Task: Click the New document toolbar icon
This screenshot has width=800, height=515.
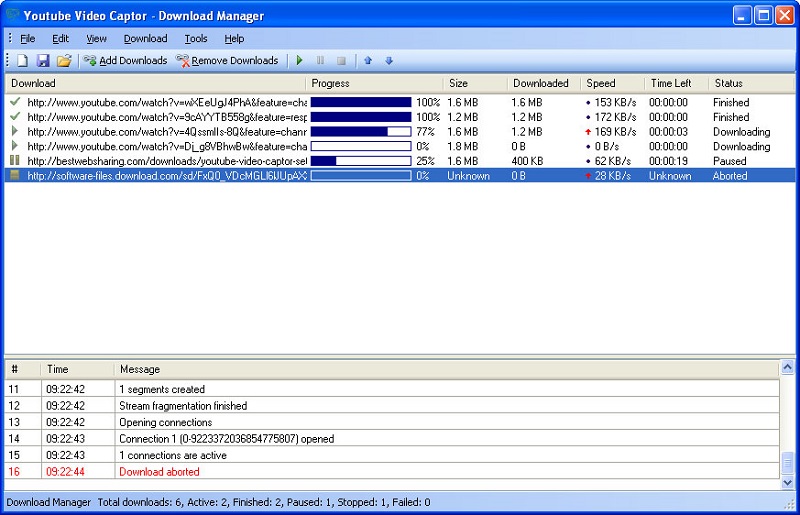Action: tap(22, 61)
